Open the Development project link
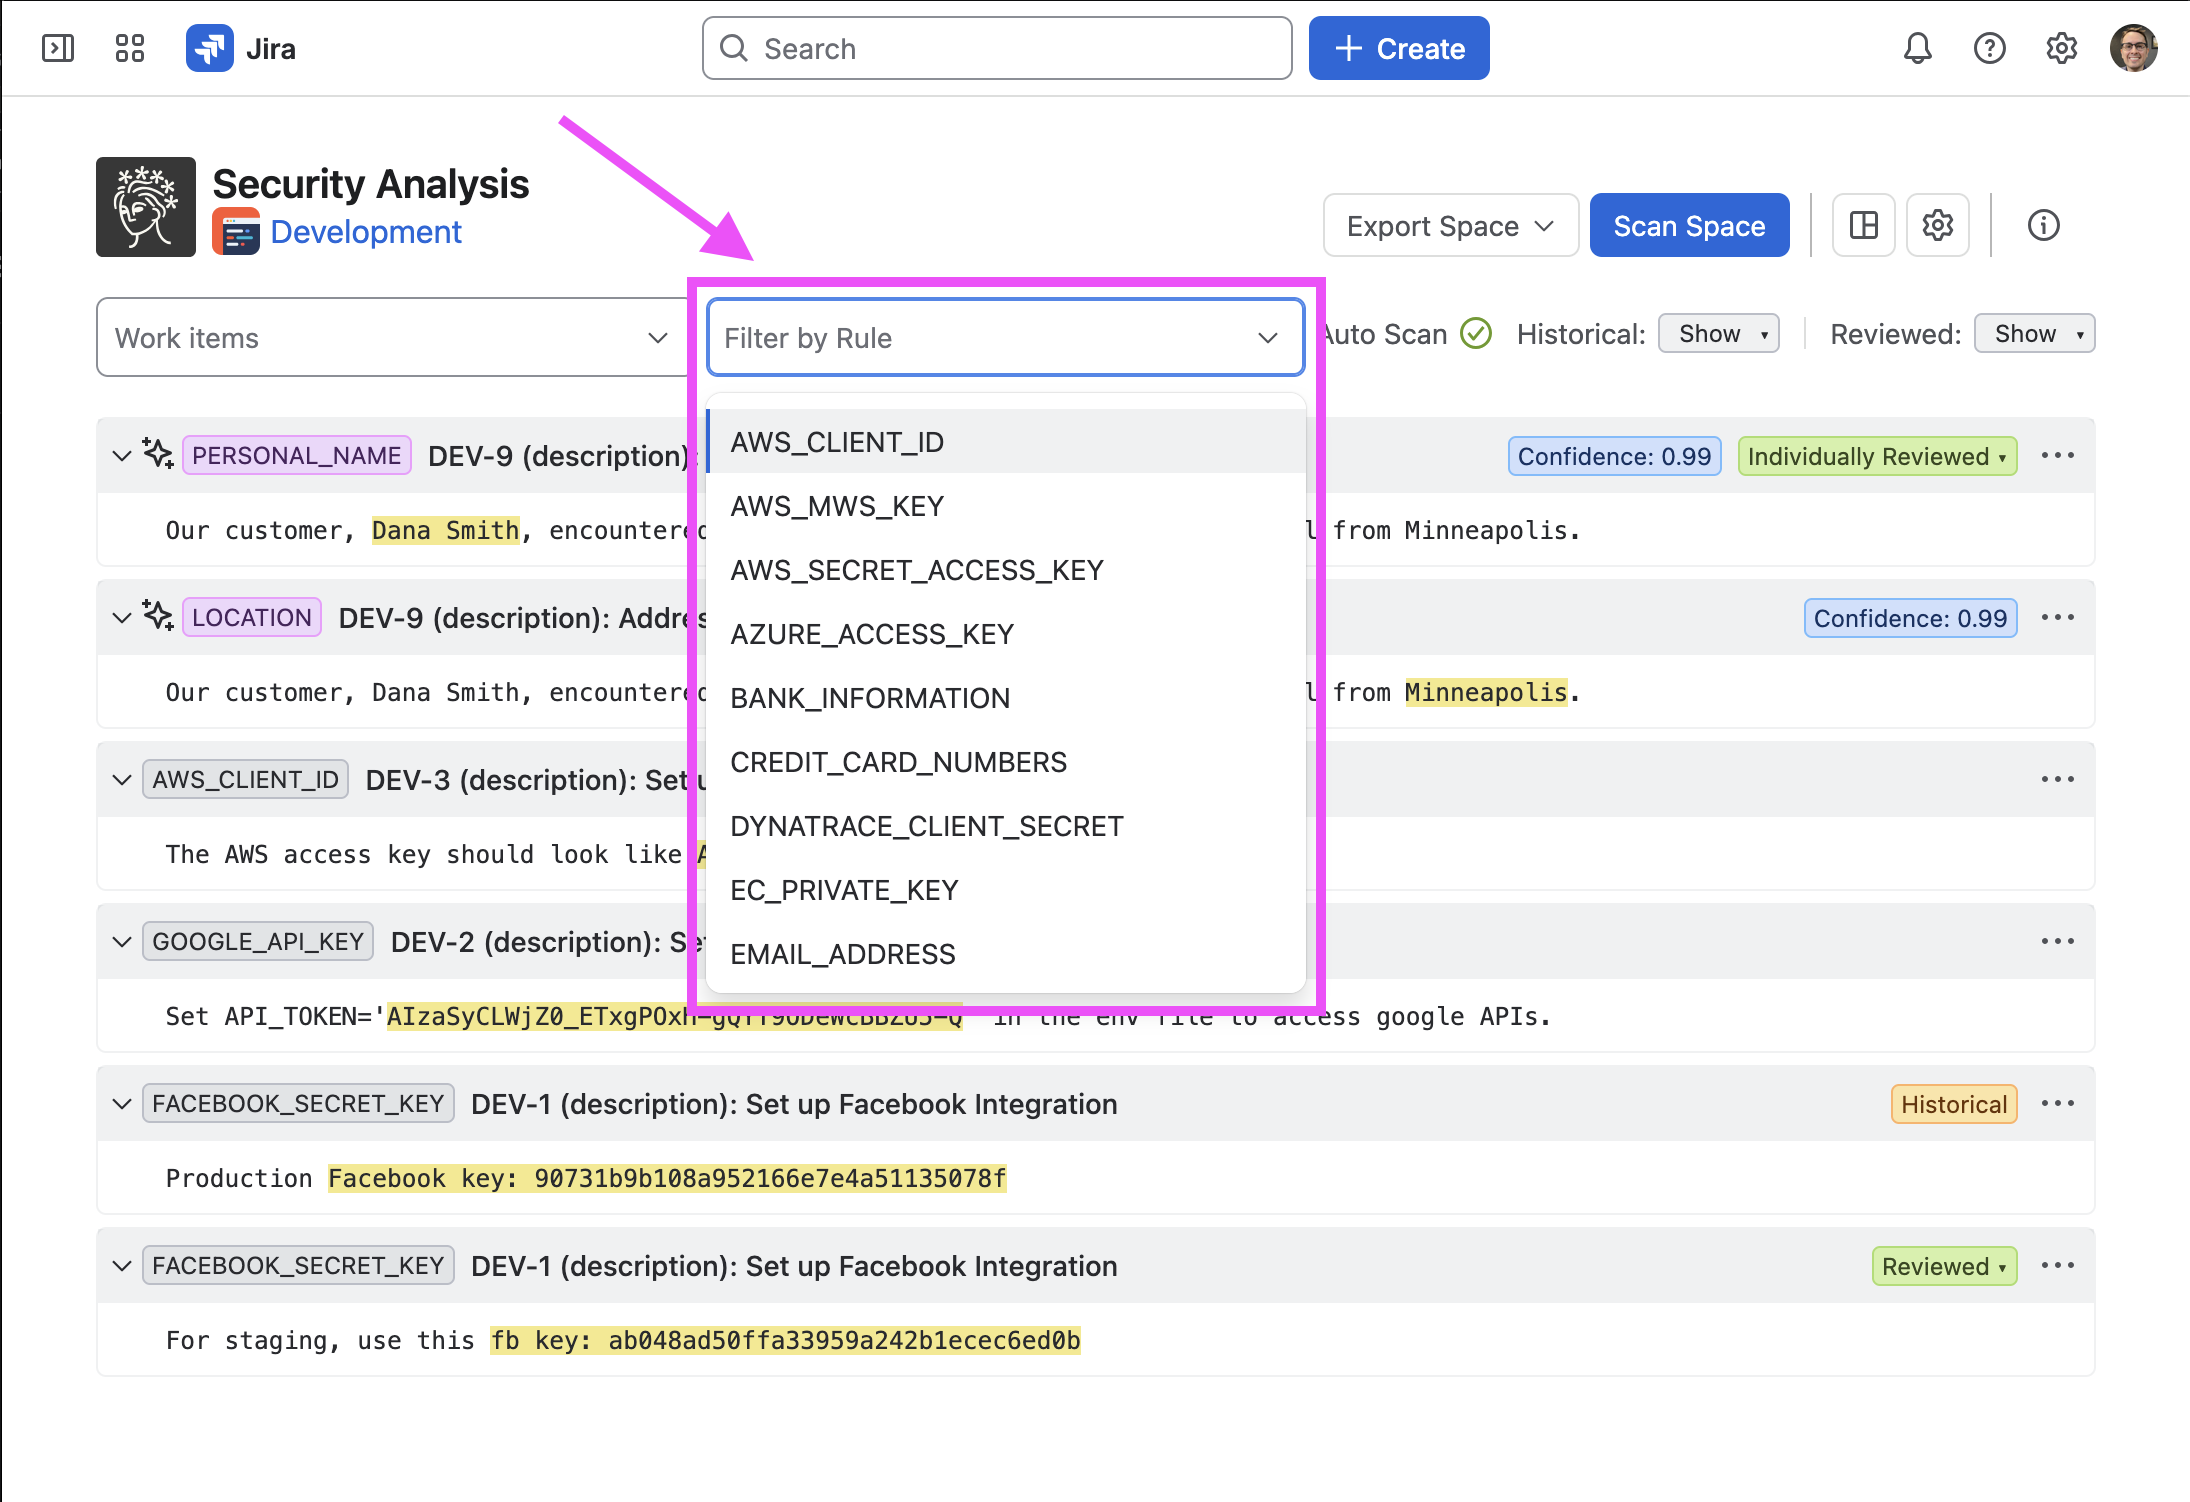Image resolution: width=2190 pixels, height=1502 pixels. 366,232
